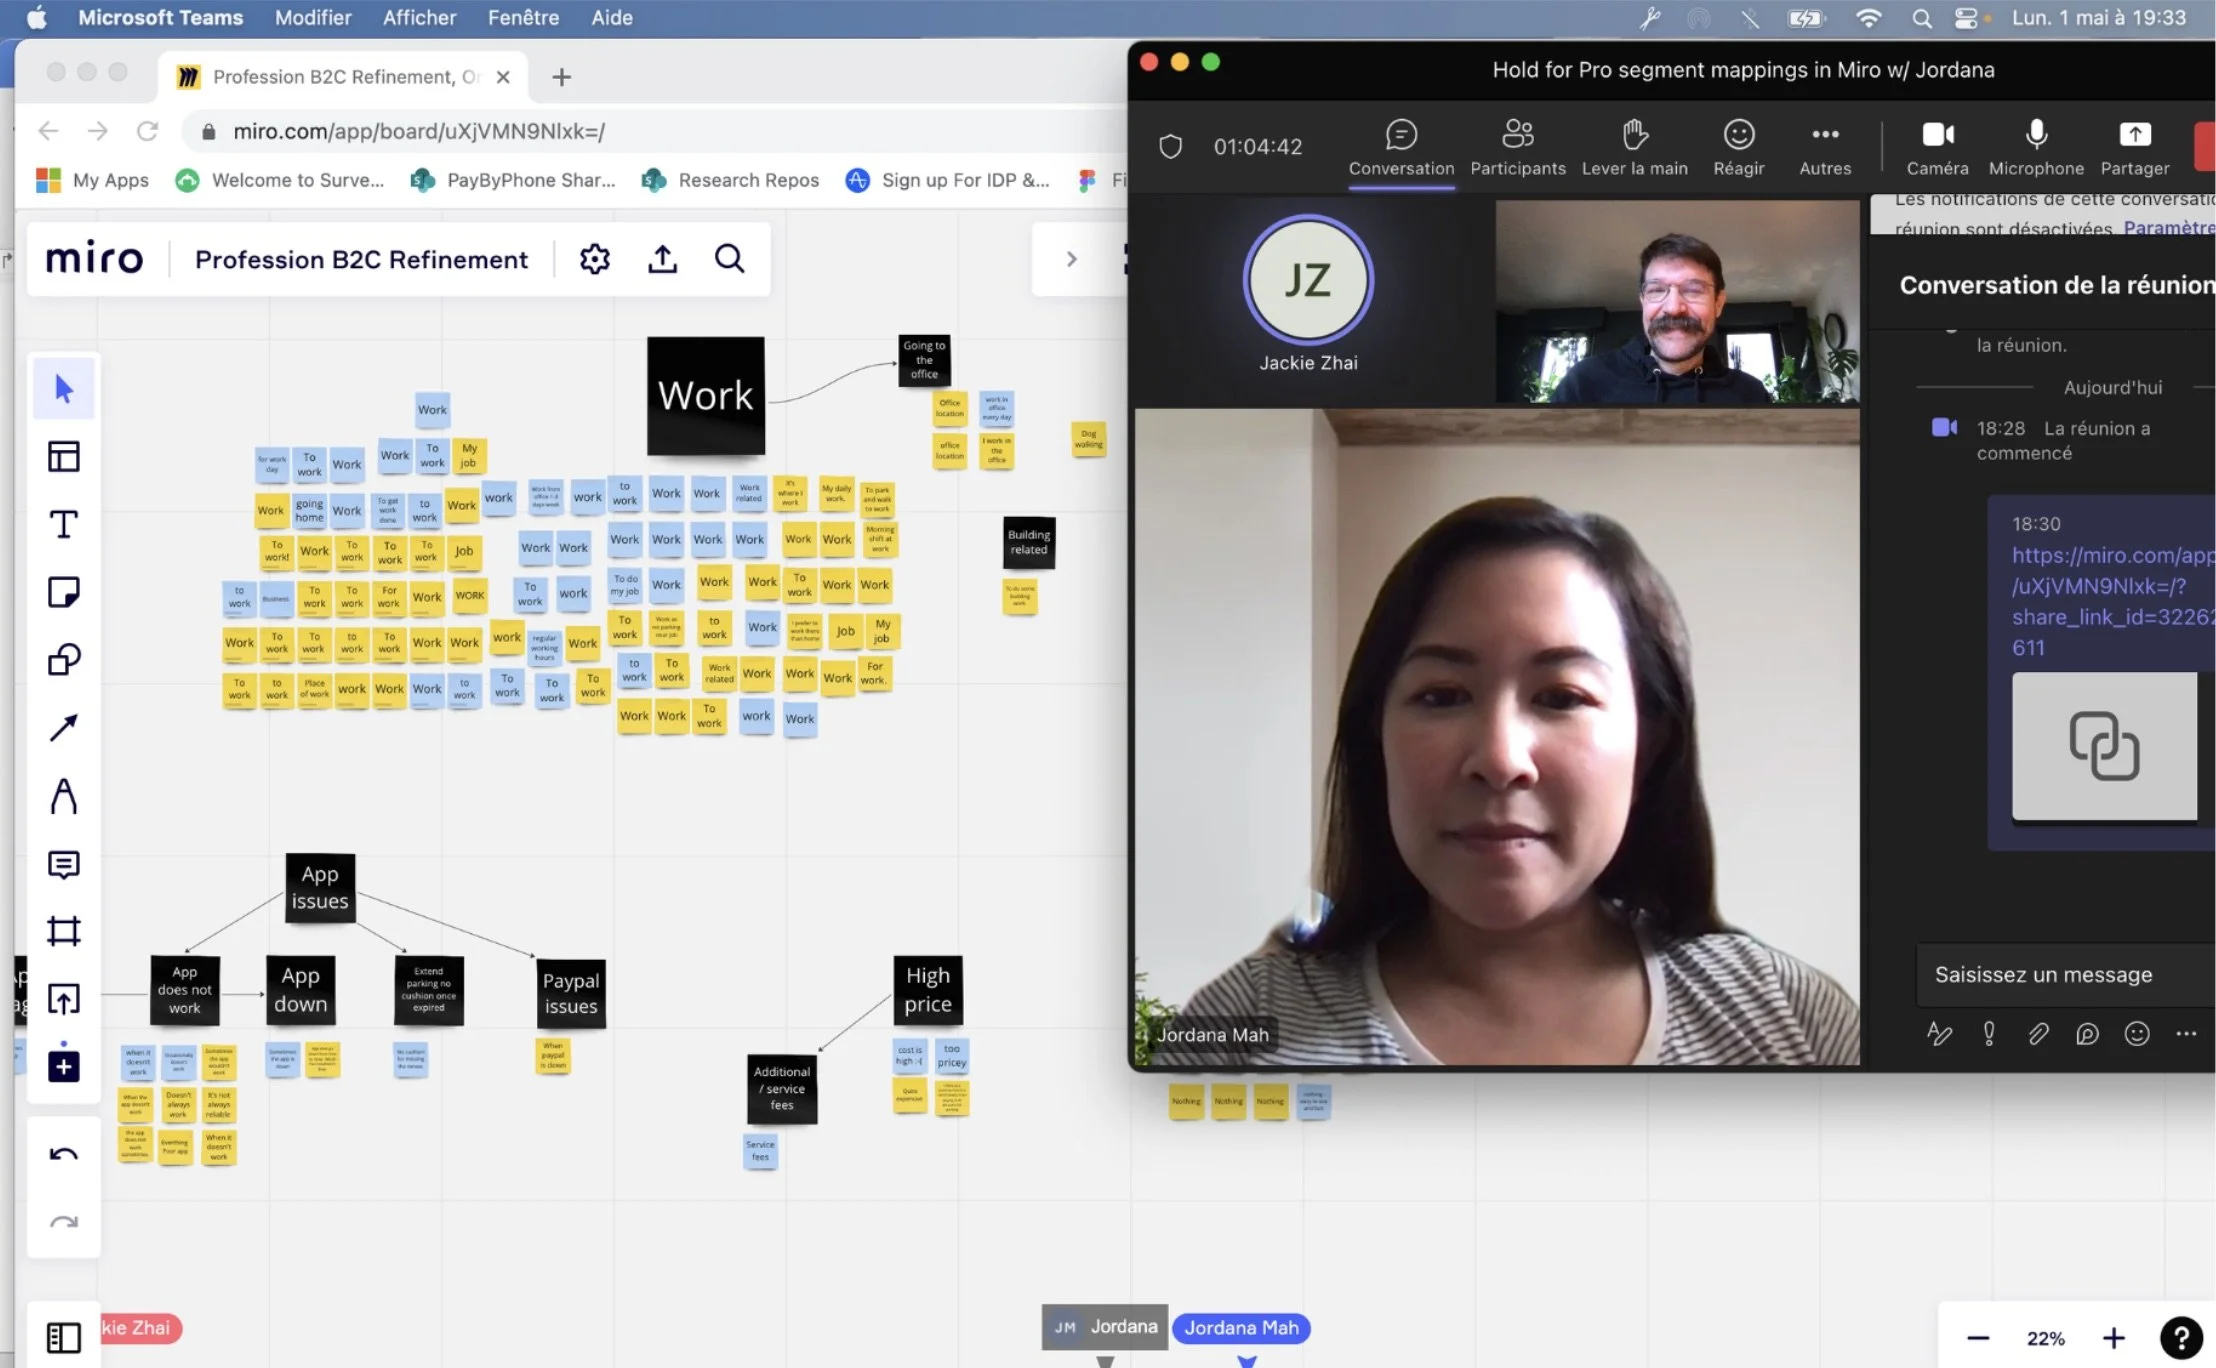Pick the connection line arrow tool

coord(64,727)
